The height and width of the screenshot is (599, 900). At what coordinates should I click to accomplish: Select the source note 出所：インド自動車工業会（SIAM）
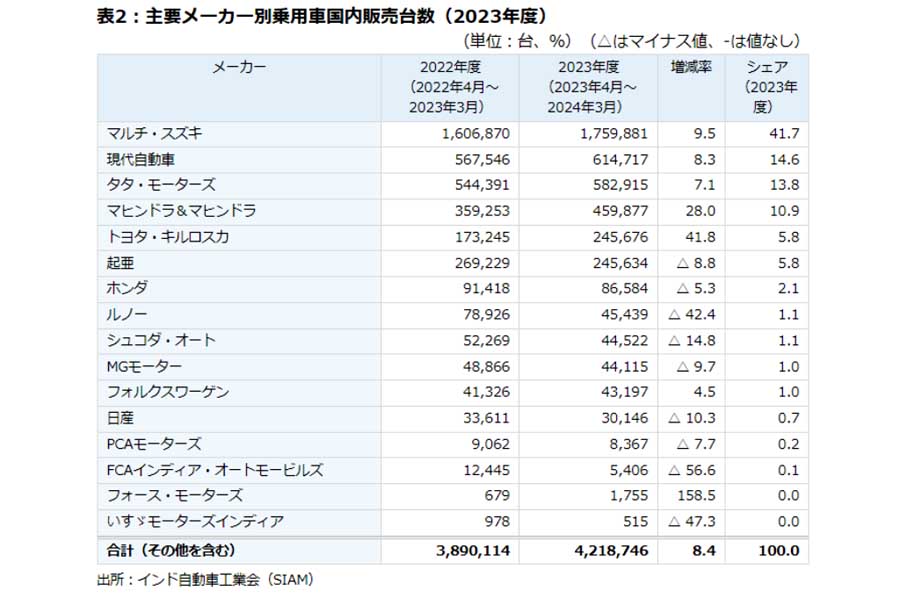205,579
